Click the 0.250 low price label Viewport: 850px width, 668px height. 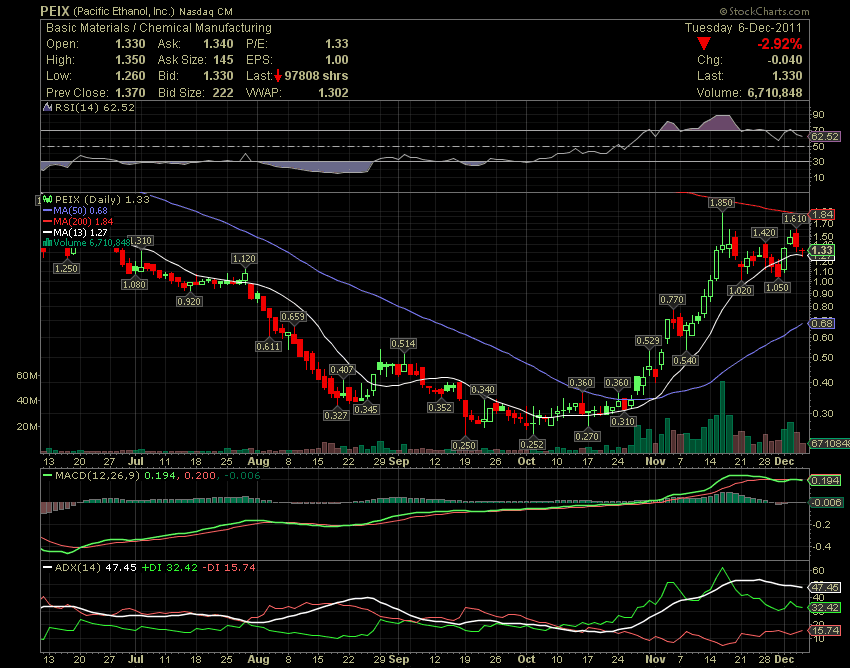coord(465,445)
